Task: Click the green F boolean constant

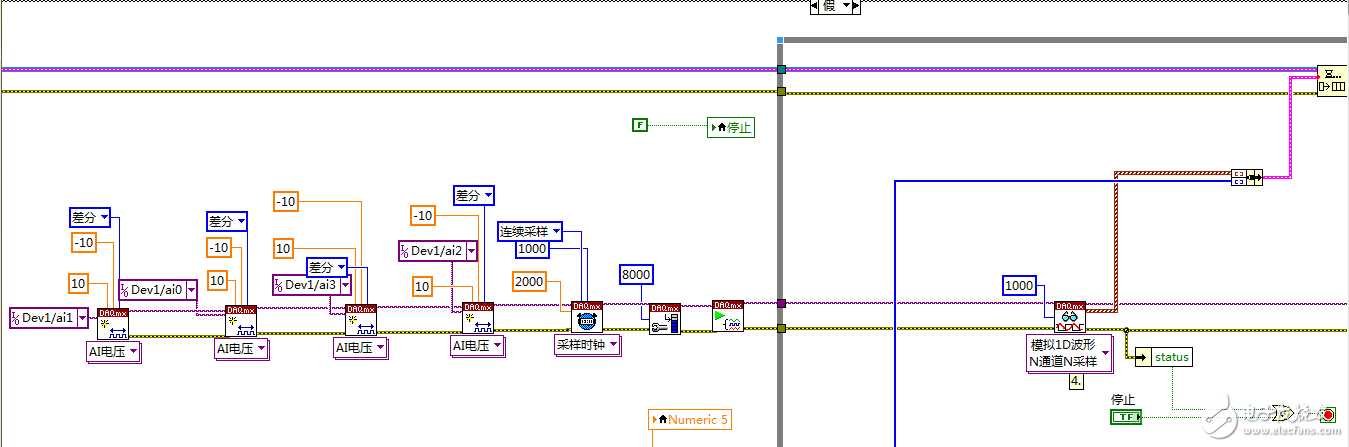Action: click(640, 125)
